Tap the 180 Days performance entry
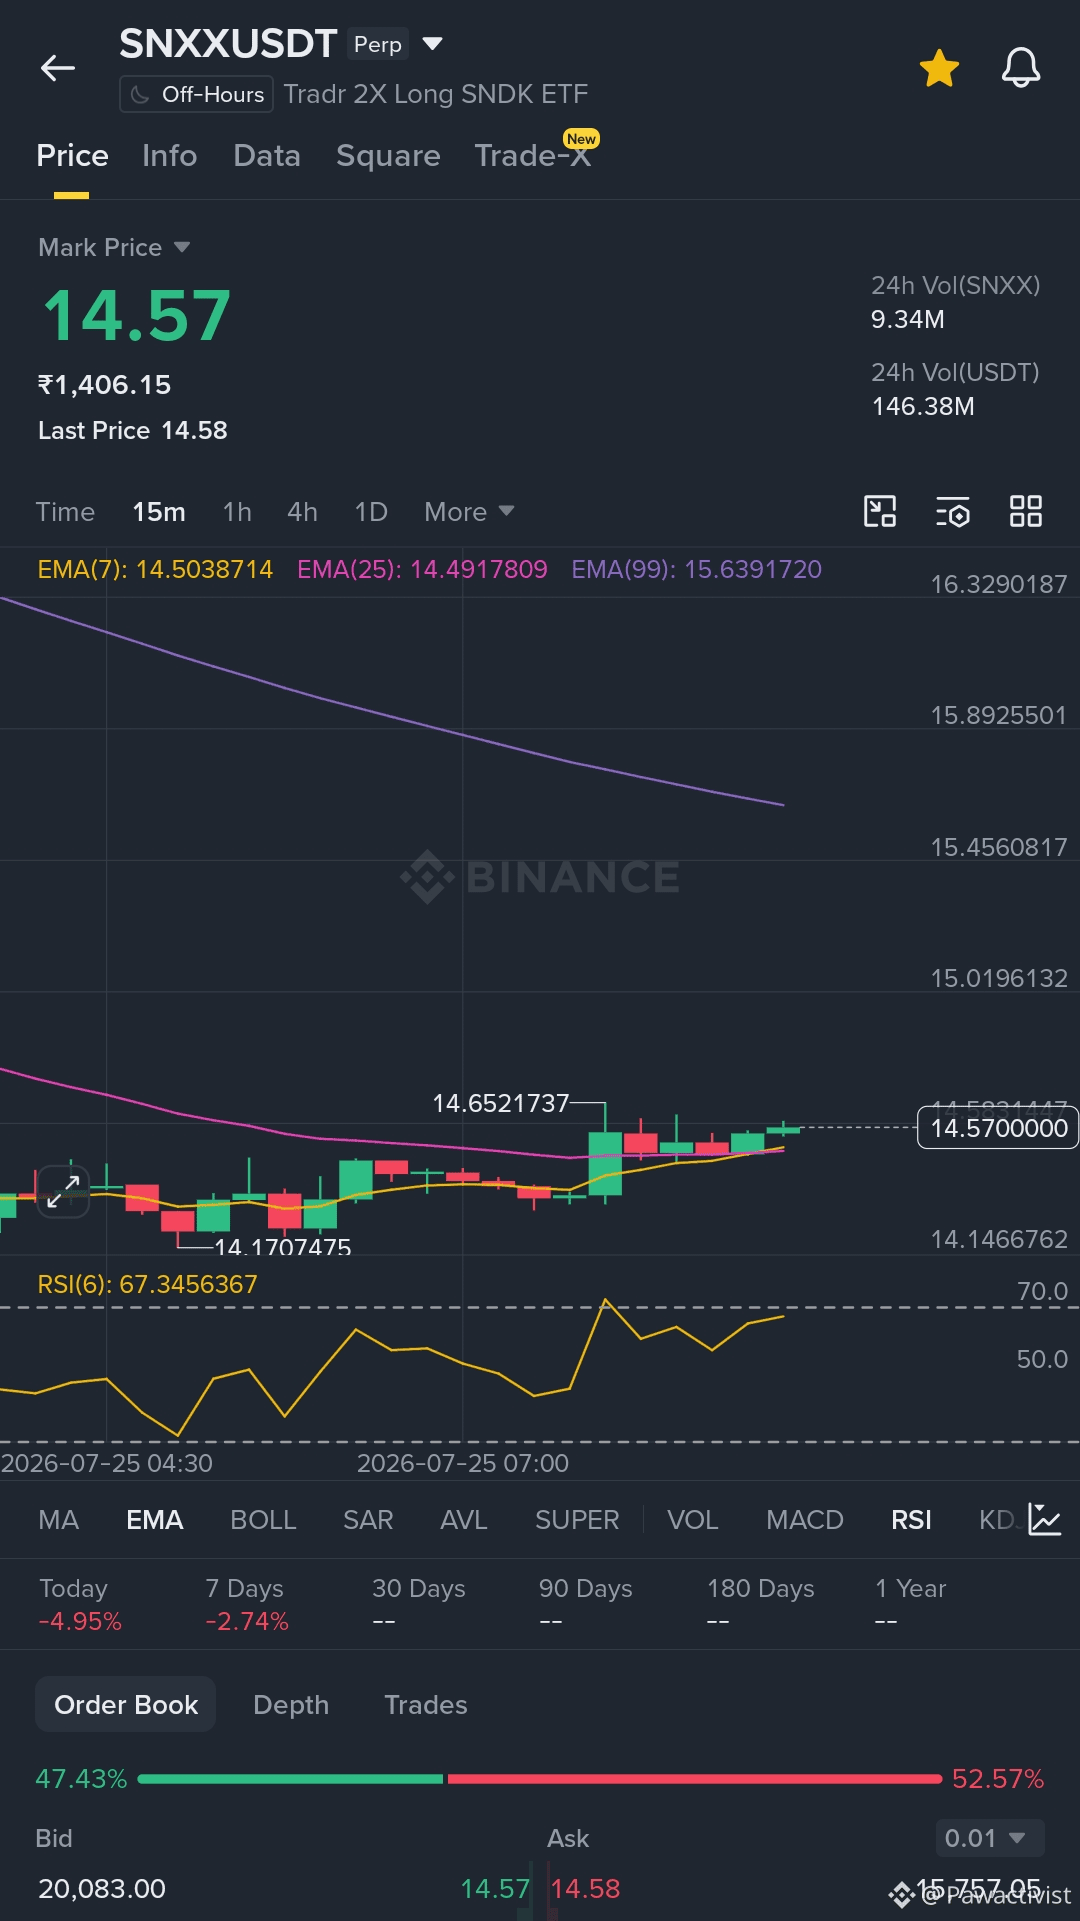1080x1921 pixels. (x=760, y=1604)
